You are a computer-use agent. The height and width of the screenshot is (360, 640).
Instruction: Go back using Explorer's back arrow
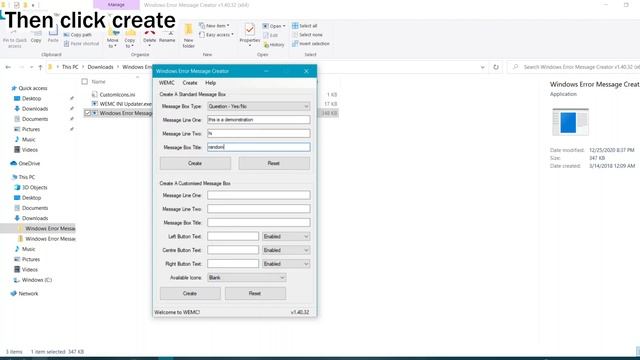coord(8,67)
